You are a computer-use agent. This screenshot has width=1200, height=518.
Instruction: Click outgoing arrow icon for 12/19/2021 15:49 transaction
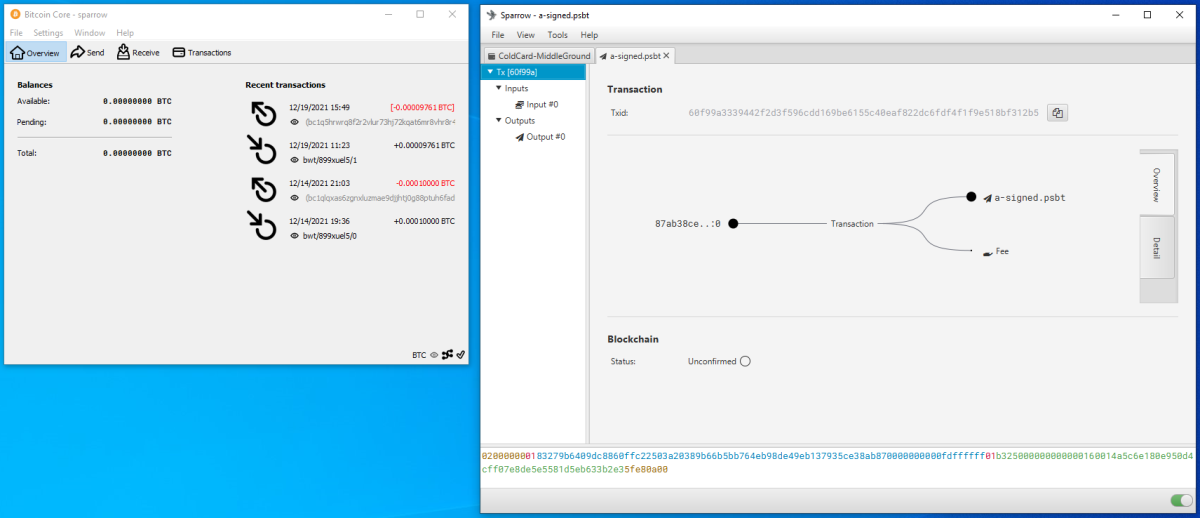point(262,113)
